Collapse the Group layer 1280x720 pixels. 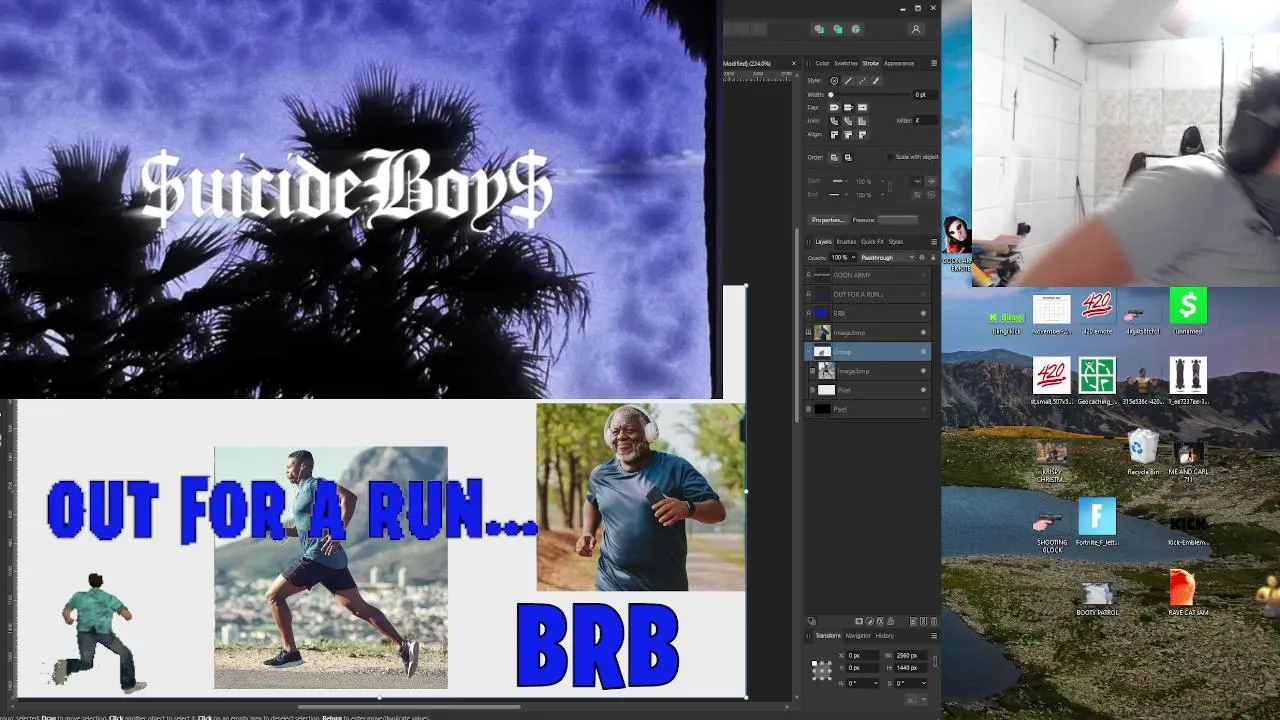809,352
